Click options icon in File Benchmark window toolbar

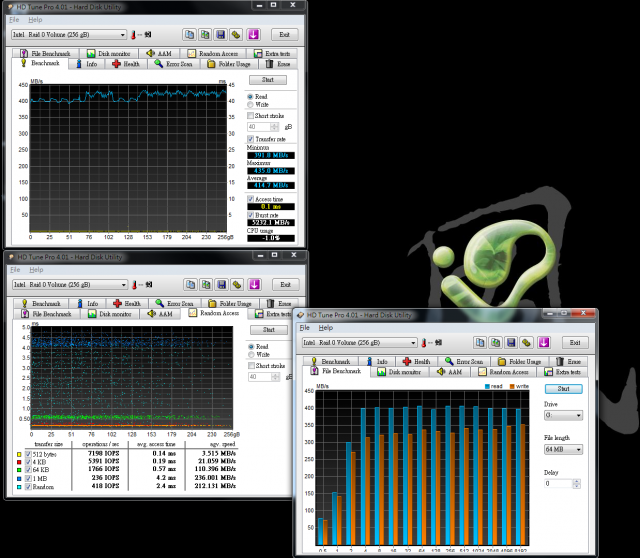pyautogui.click(x=527, y=342)
